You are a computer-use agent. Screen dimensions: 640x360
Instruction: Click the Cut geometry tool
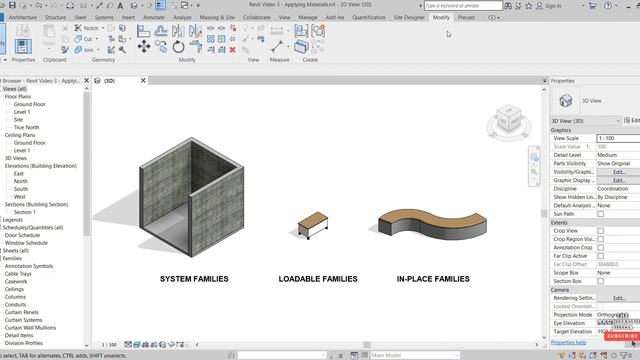pyautogui.click(x=83, y=39)
